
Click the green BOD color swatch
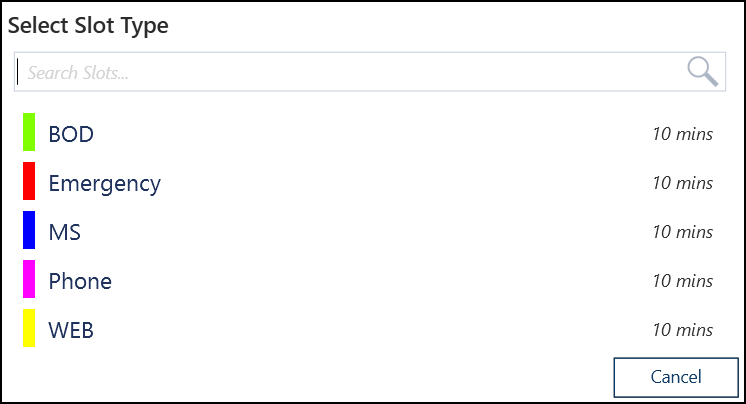(x=29, y=133)
